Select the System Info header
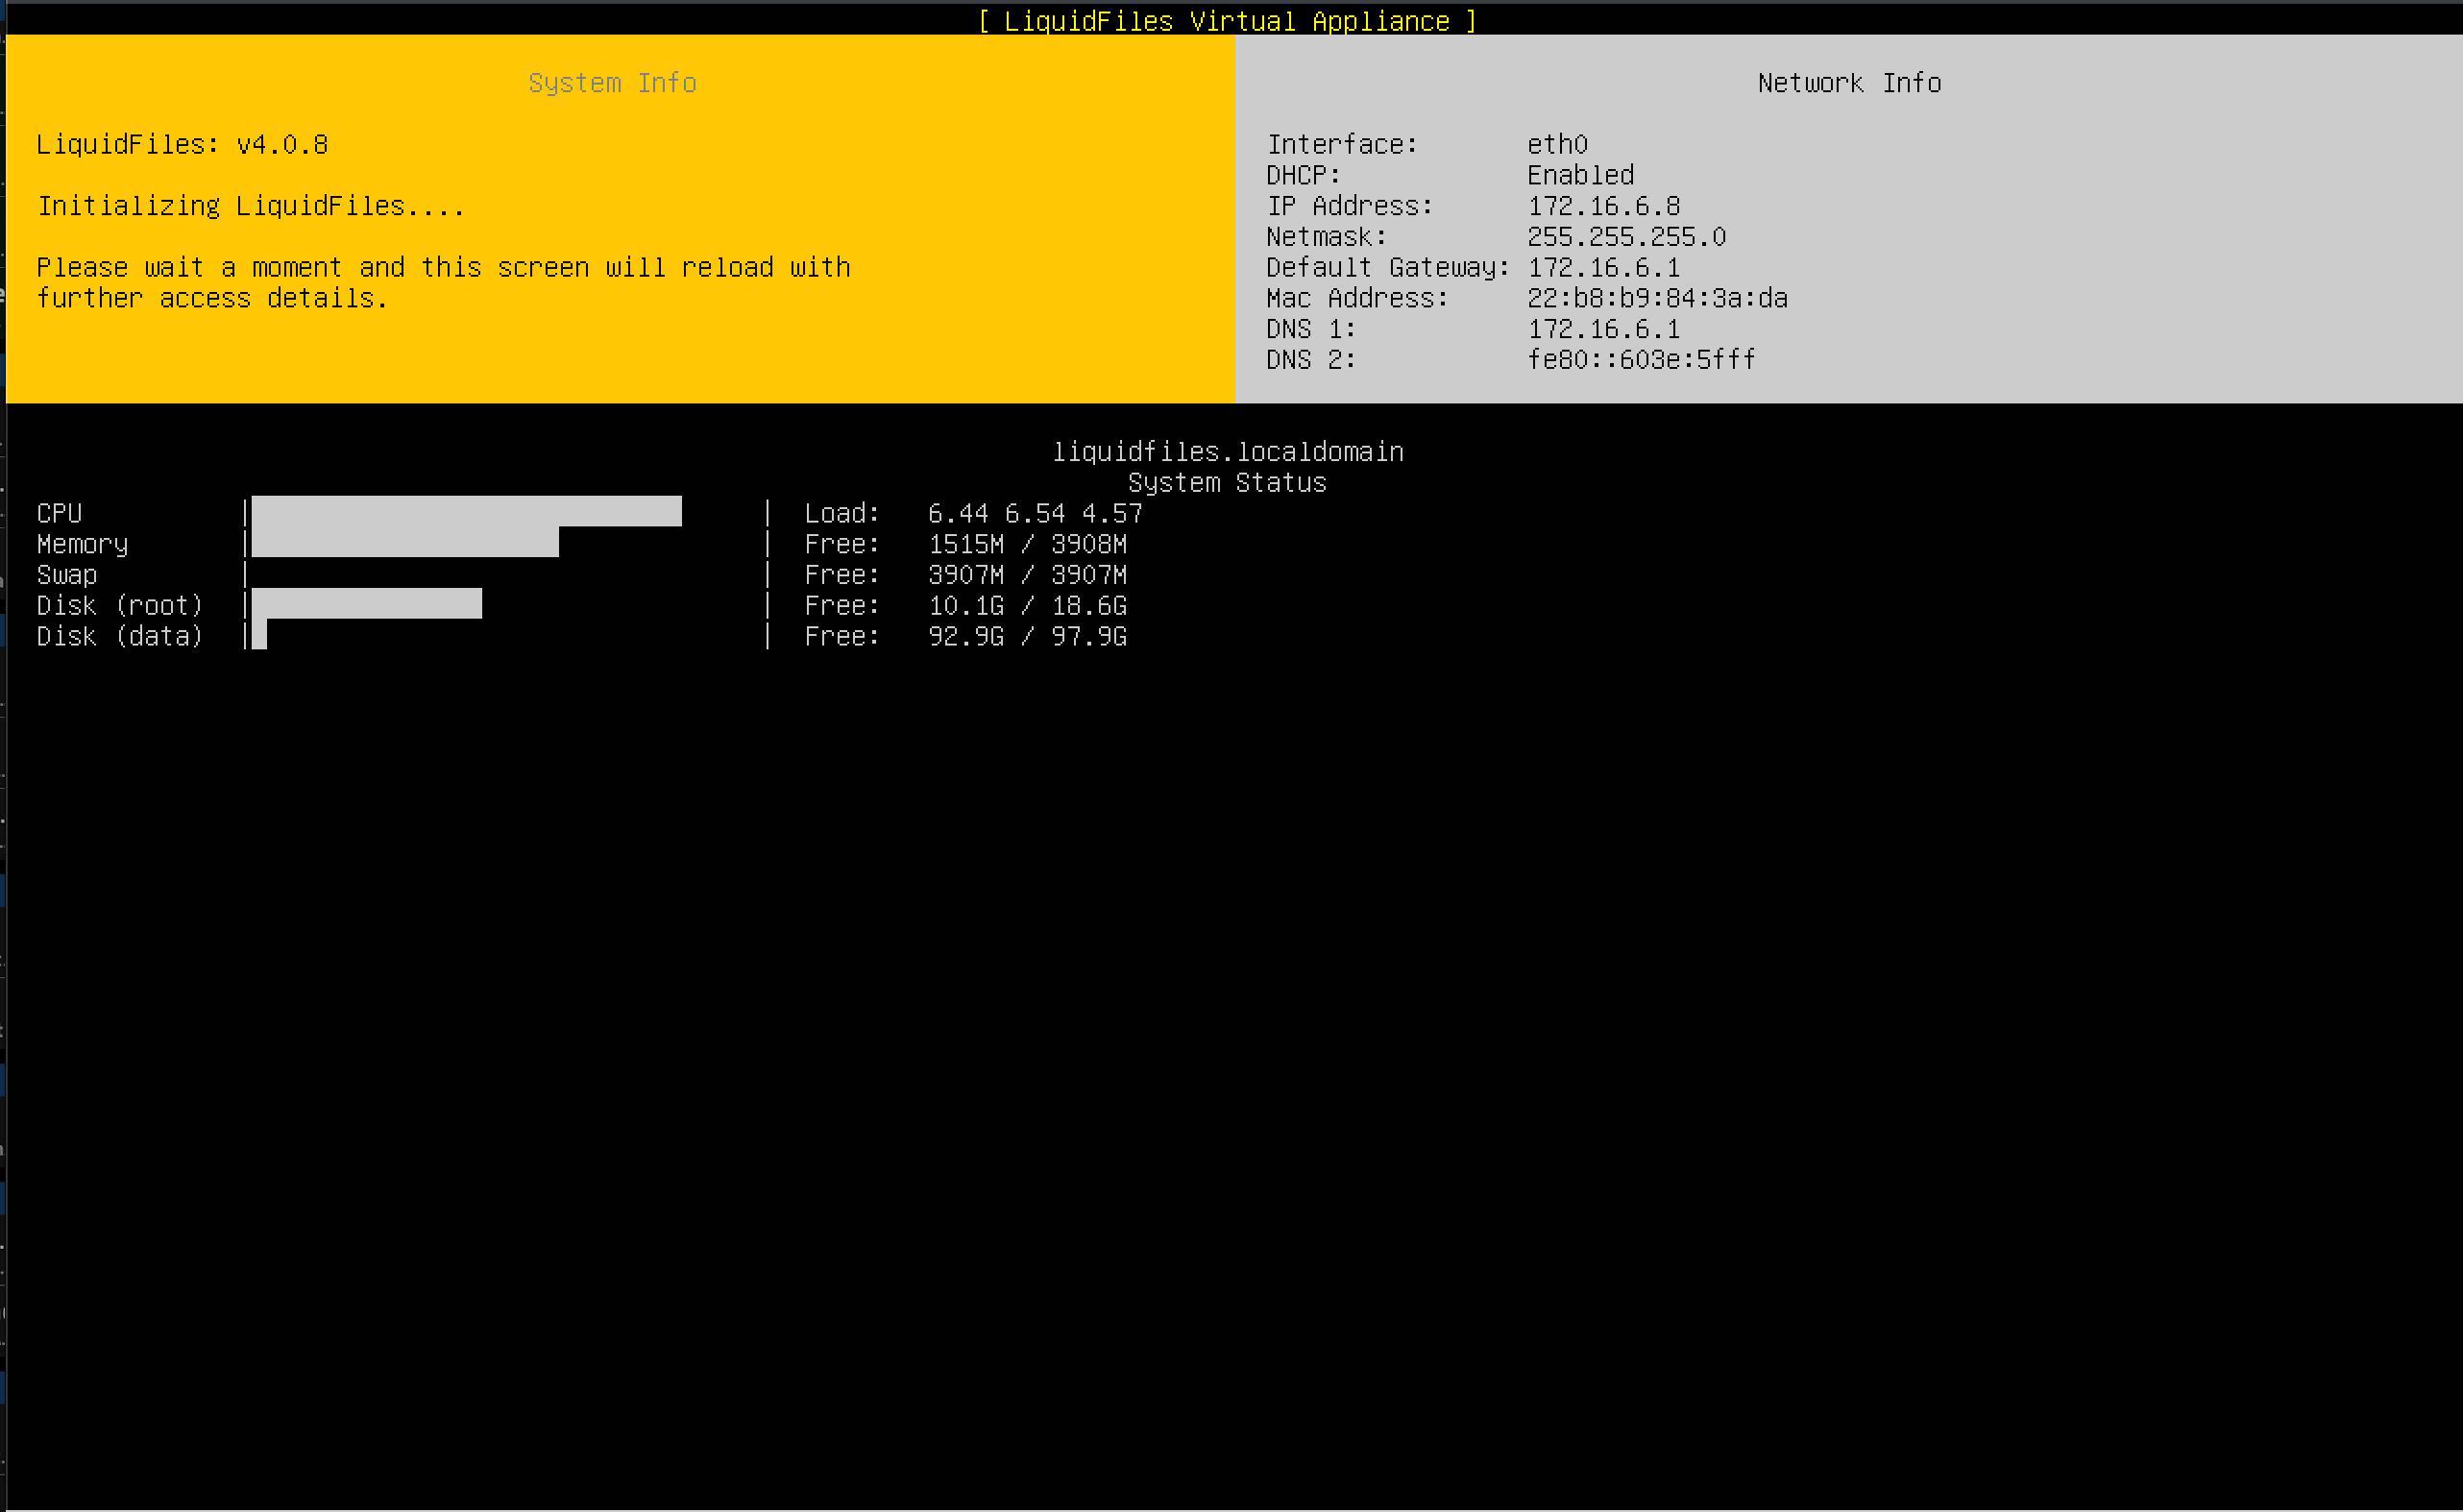This screenshot has height=1512, width=2463. pos(612,83)
